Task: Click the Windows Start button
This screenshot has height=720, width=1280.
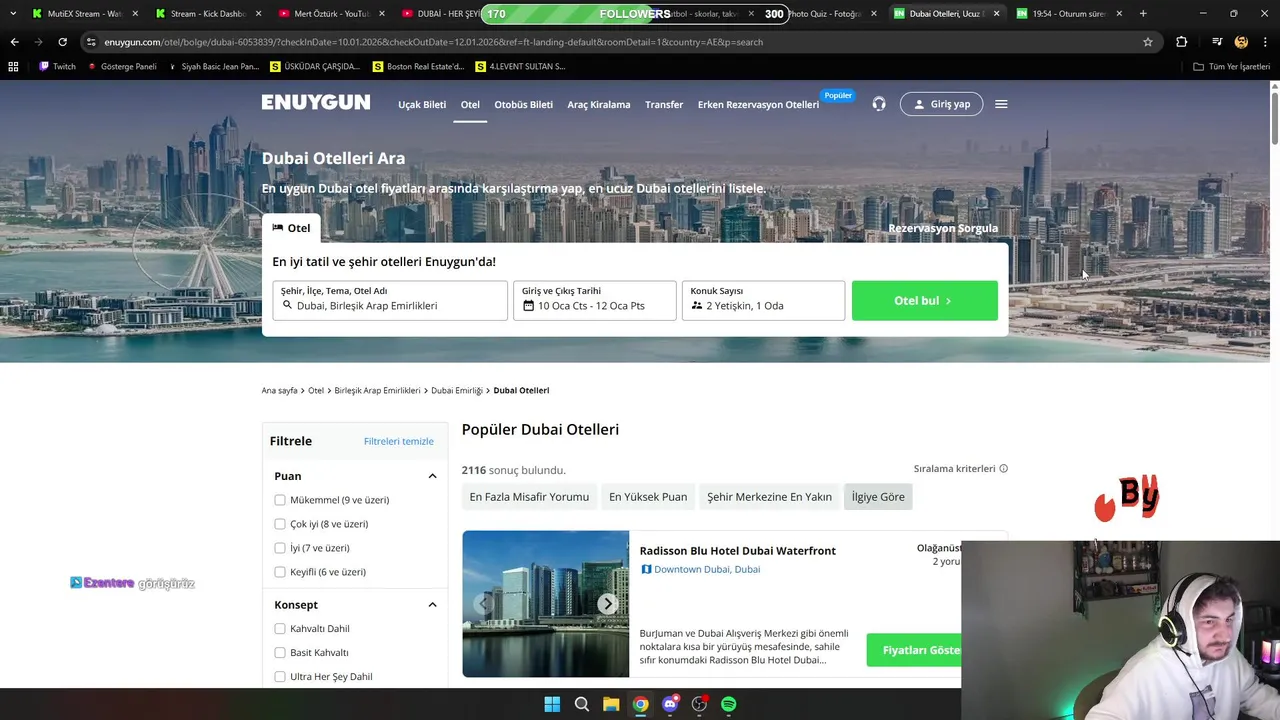Action: pos(552,704)
